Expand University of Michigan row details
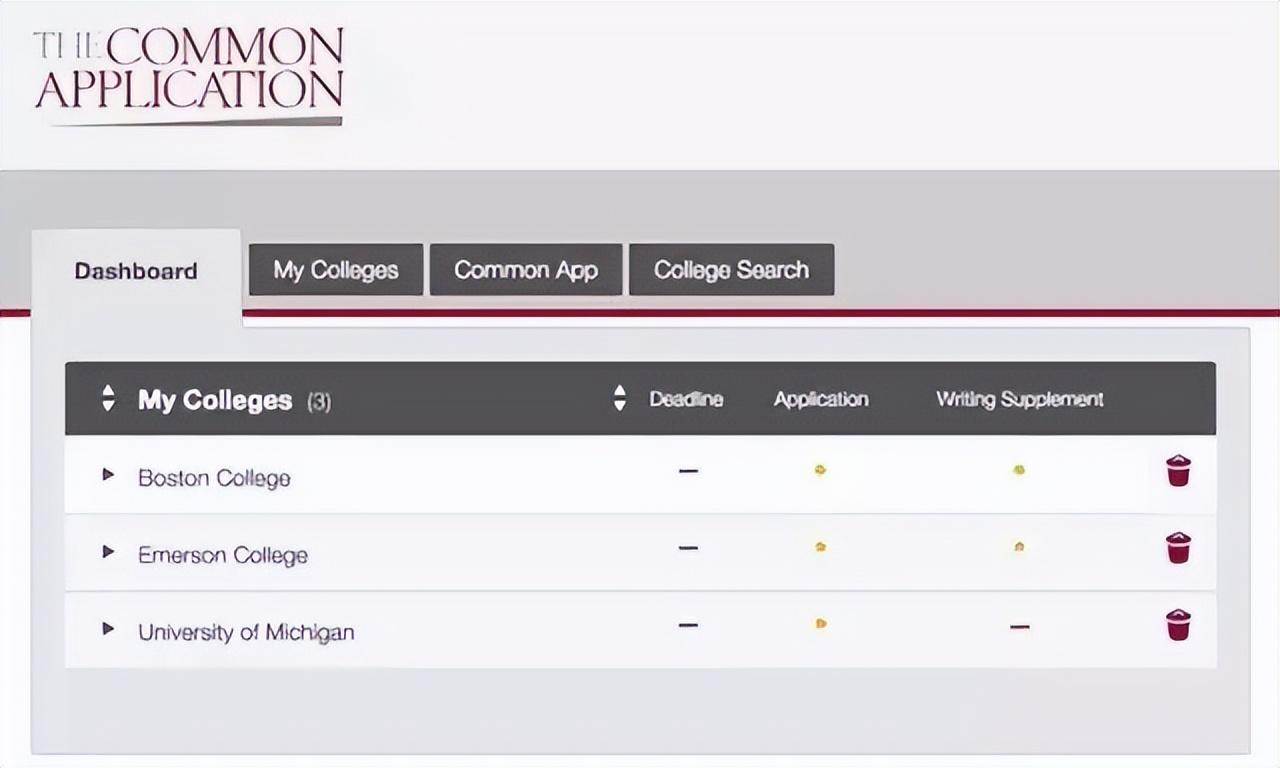Image resolution: width=1280 pixels, height=768 pixels. click(108, 628)
